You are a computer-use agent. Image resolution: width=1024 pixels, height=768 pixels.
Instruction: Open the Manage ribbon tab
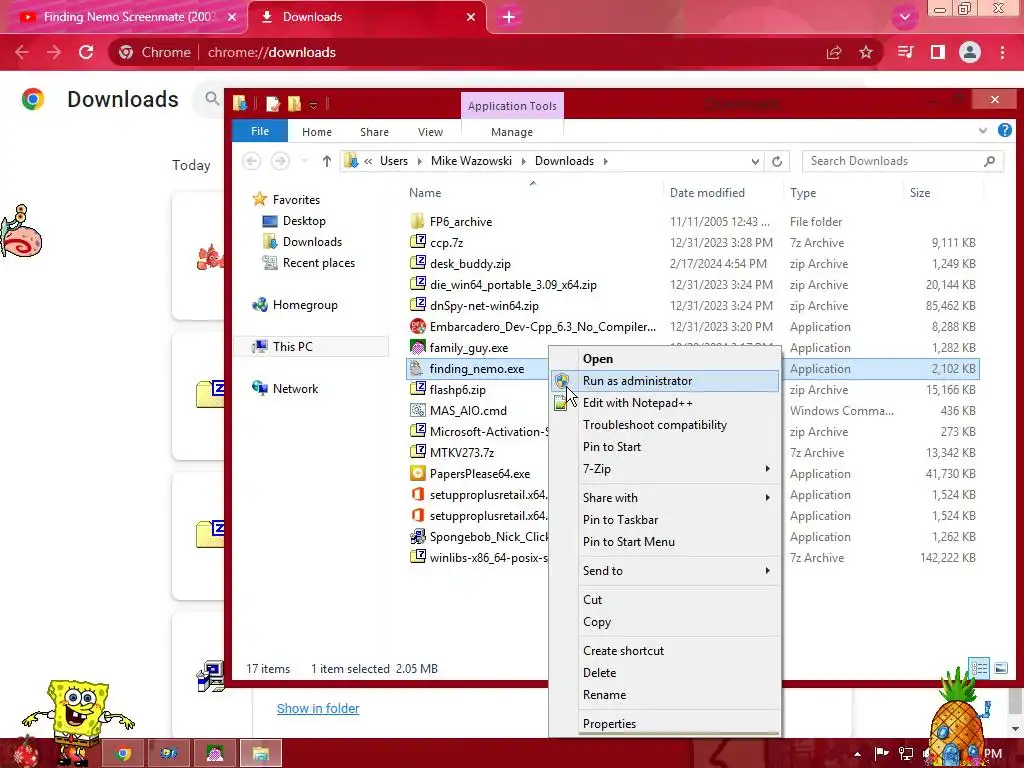pos(512,132)
